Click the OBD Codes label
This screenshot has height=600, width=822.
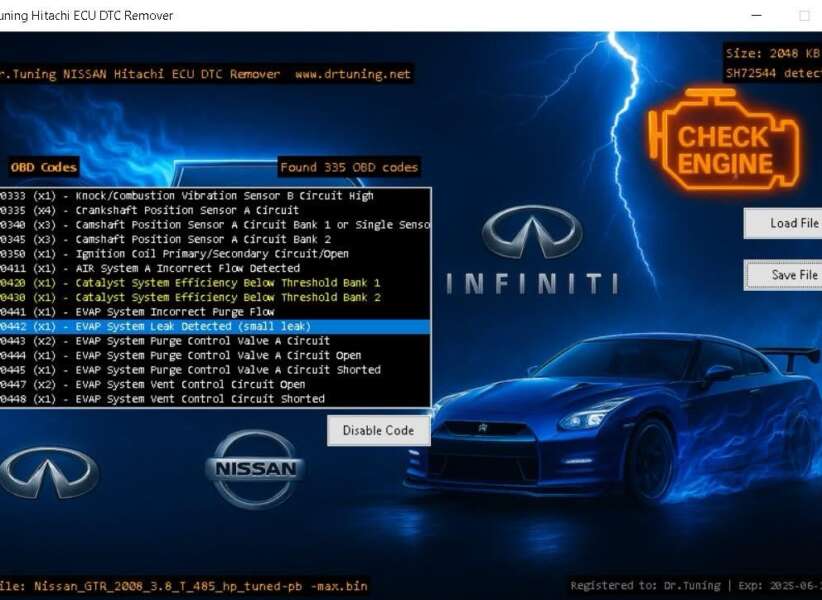coord(44,167)
